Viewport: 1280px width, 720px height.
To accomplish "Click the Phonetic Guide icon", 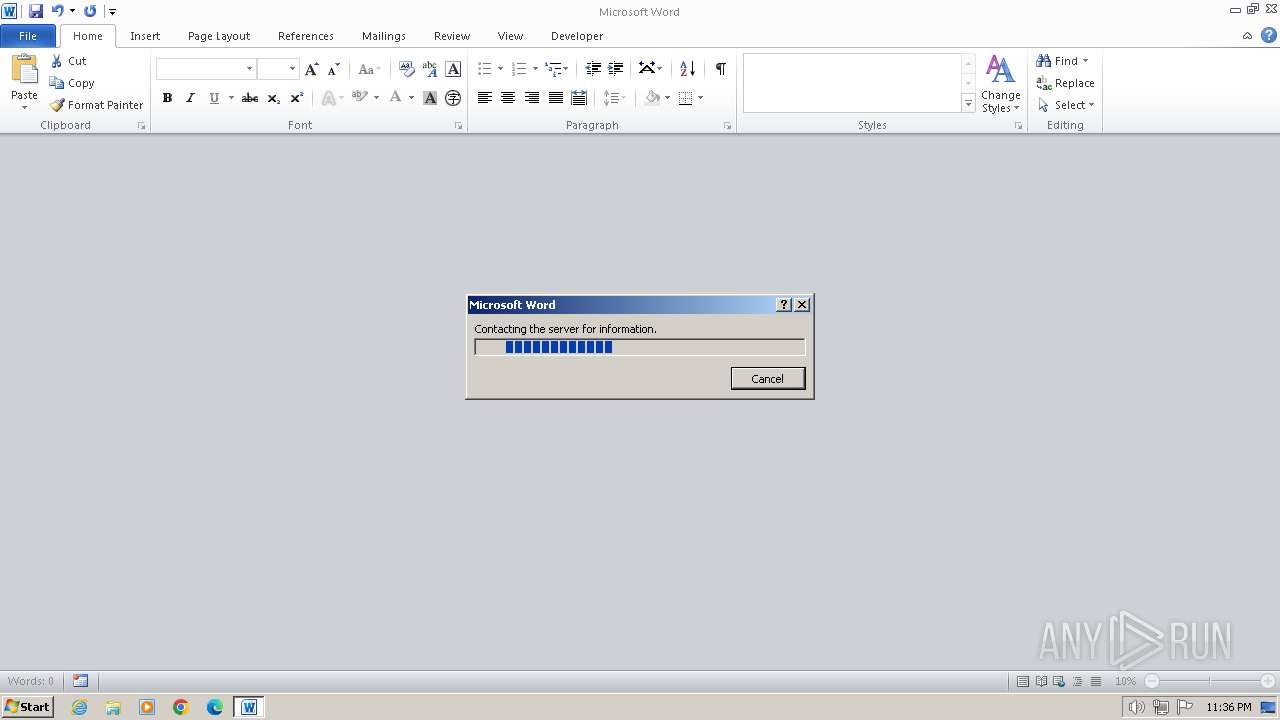I will [x=430, y=69].
